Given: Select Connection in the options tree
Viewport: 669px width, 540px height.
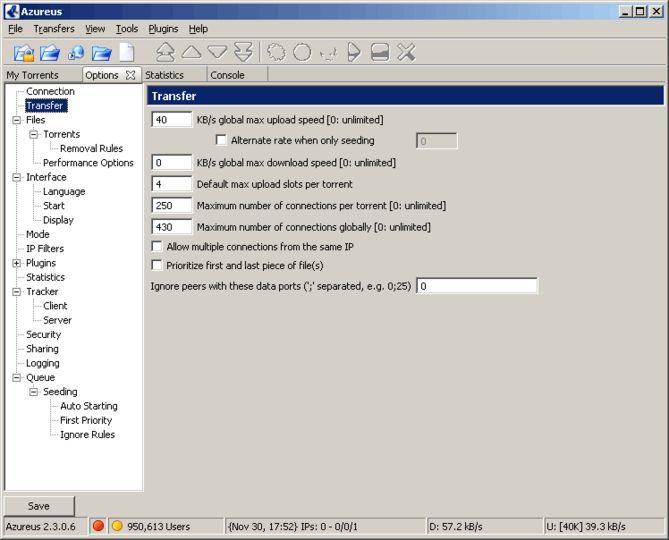Looking at the screenshot, I should pyautogui.click(x=50, y=91).
